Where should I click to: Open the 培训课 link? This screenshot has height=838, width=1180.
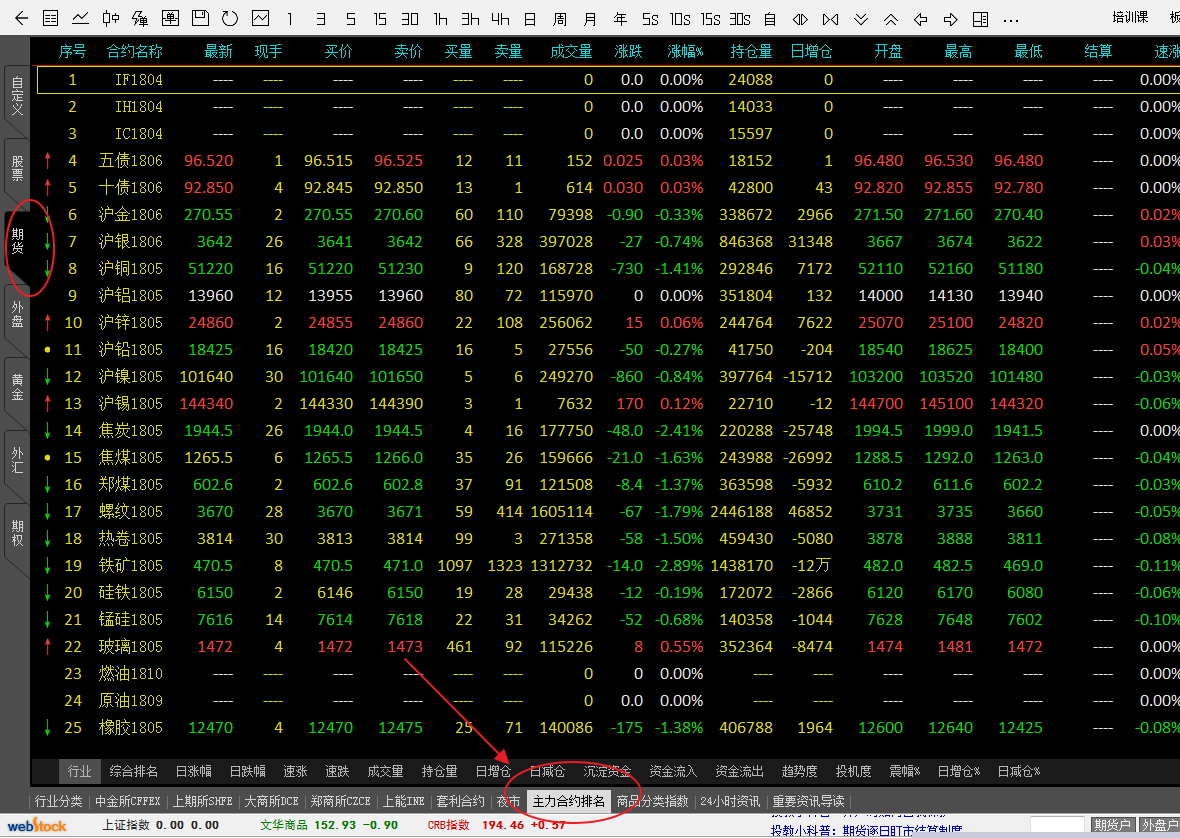[x=1130, y=17]
